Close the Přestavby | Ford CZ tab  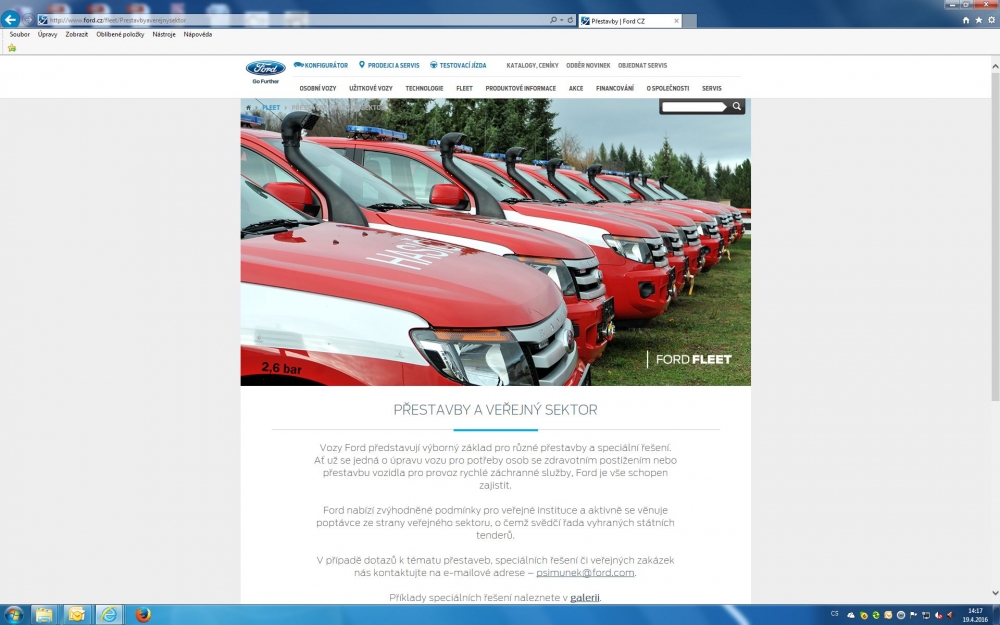[x=676, y=21]
